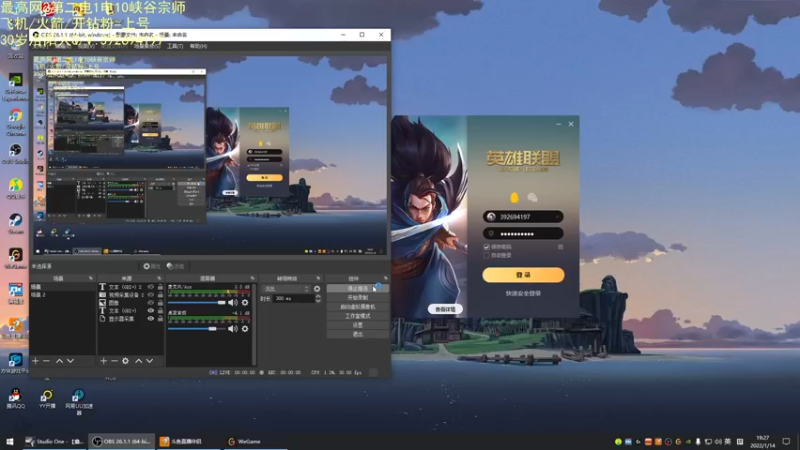Toggle visibility of 图像 source

coord(151,303)
